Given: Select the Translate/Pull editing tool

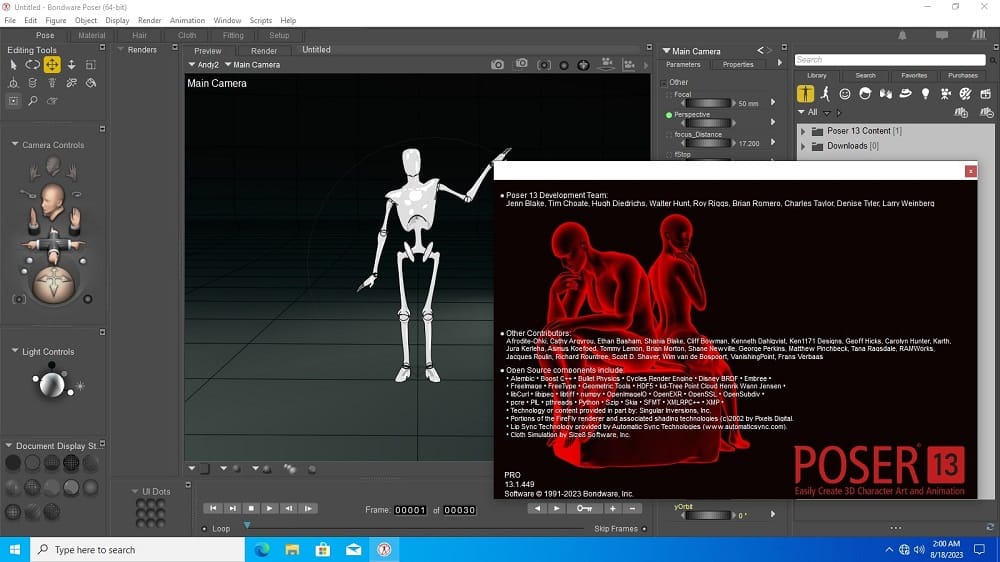Looking at the screenshot, I should coord(52,65).
